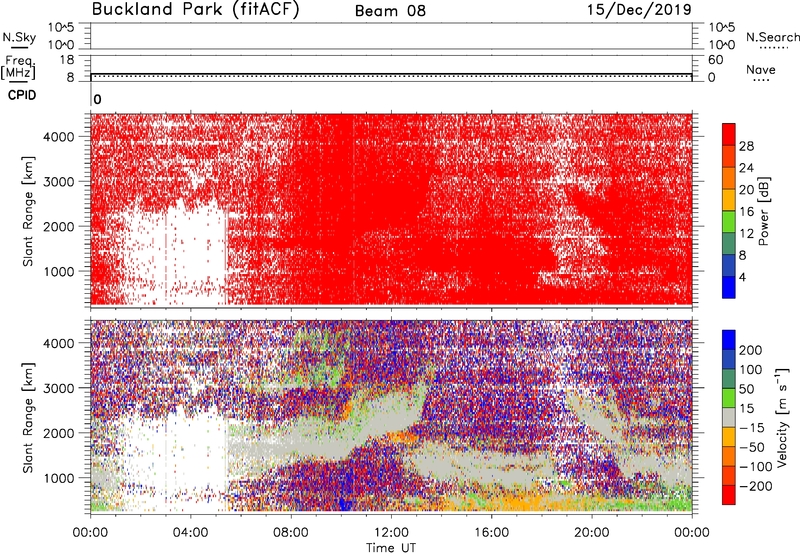Viewport: 800px width, 554px height.
Task: Click the '00:00' leftmost time tick
Action: (x=90, y=533)
